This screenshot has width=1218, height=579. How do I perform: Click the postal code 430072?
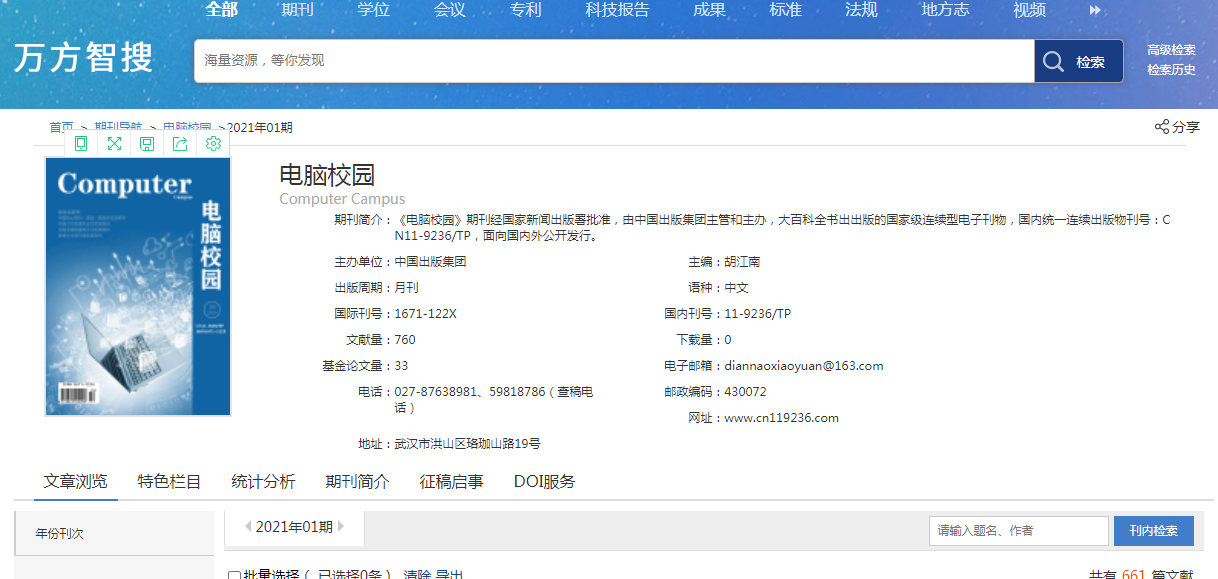pos(746,392)
